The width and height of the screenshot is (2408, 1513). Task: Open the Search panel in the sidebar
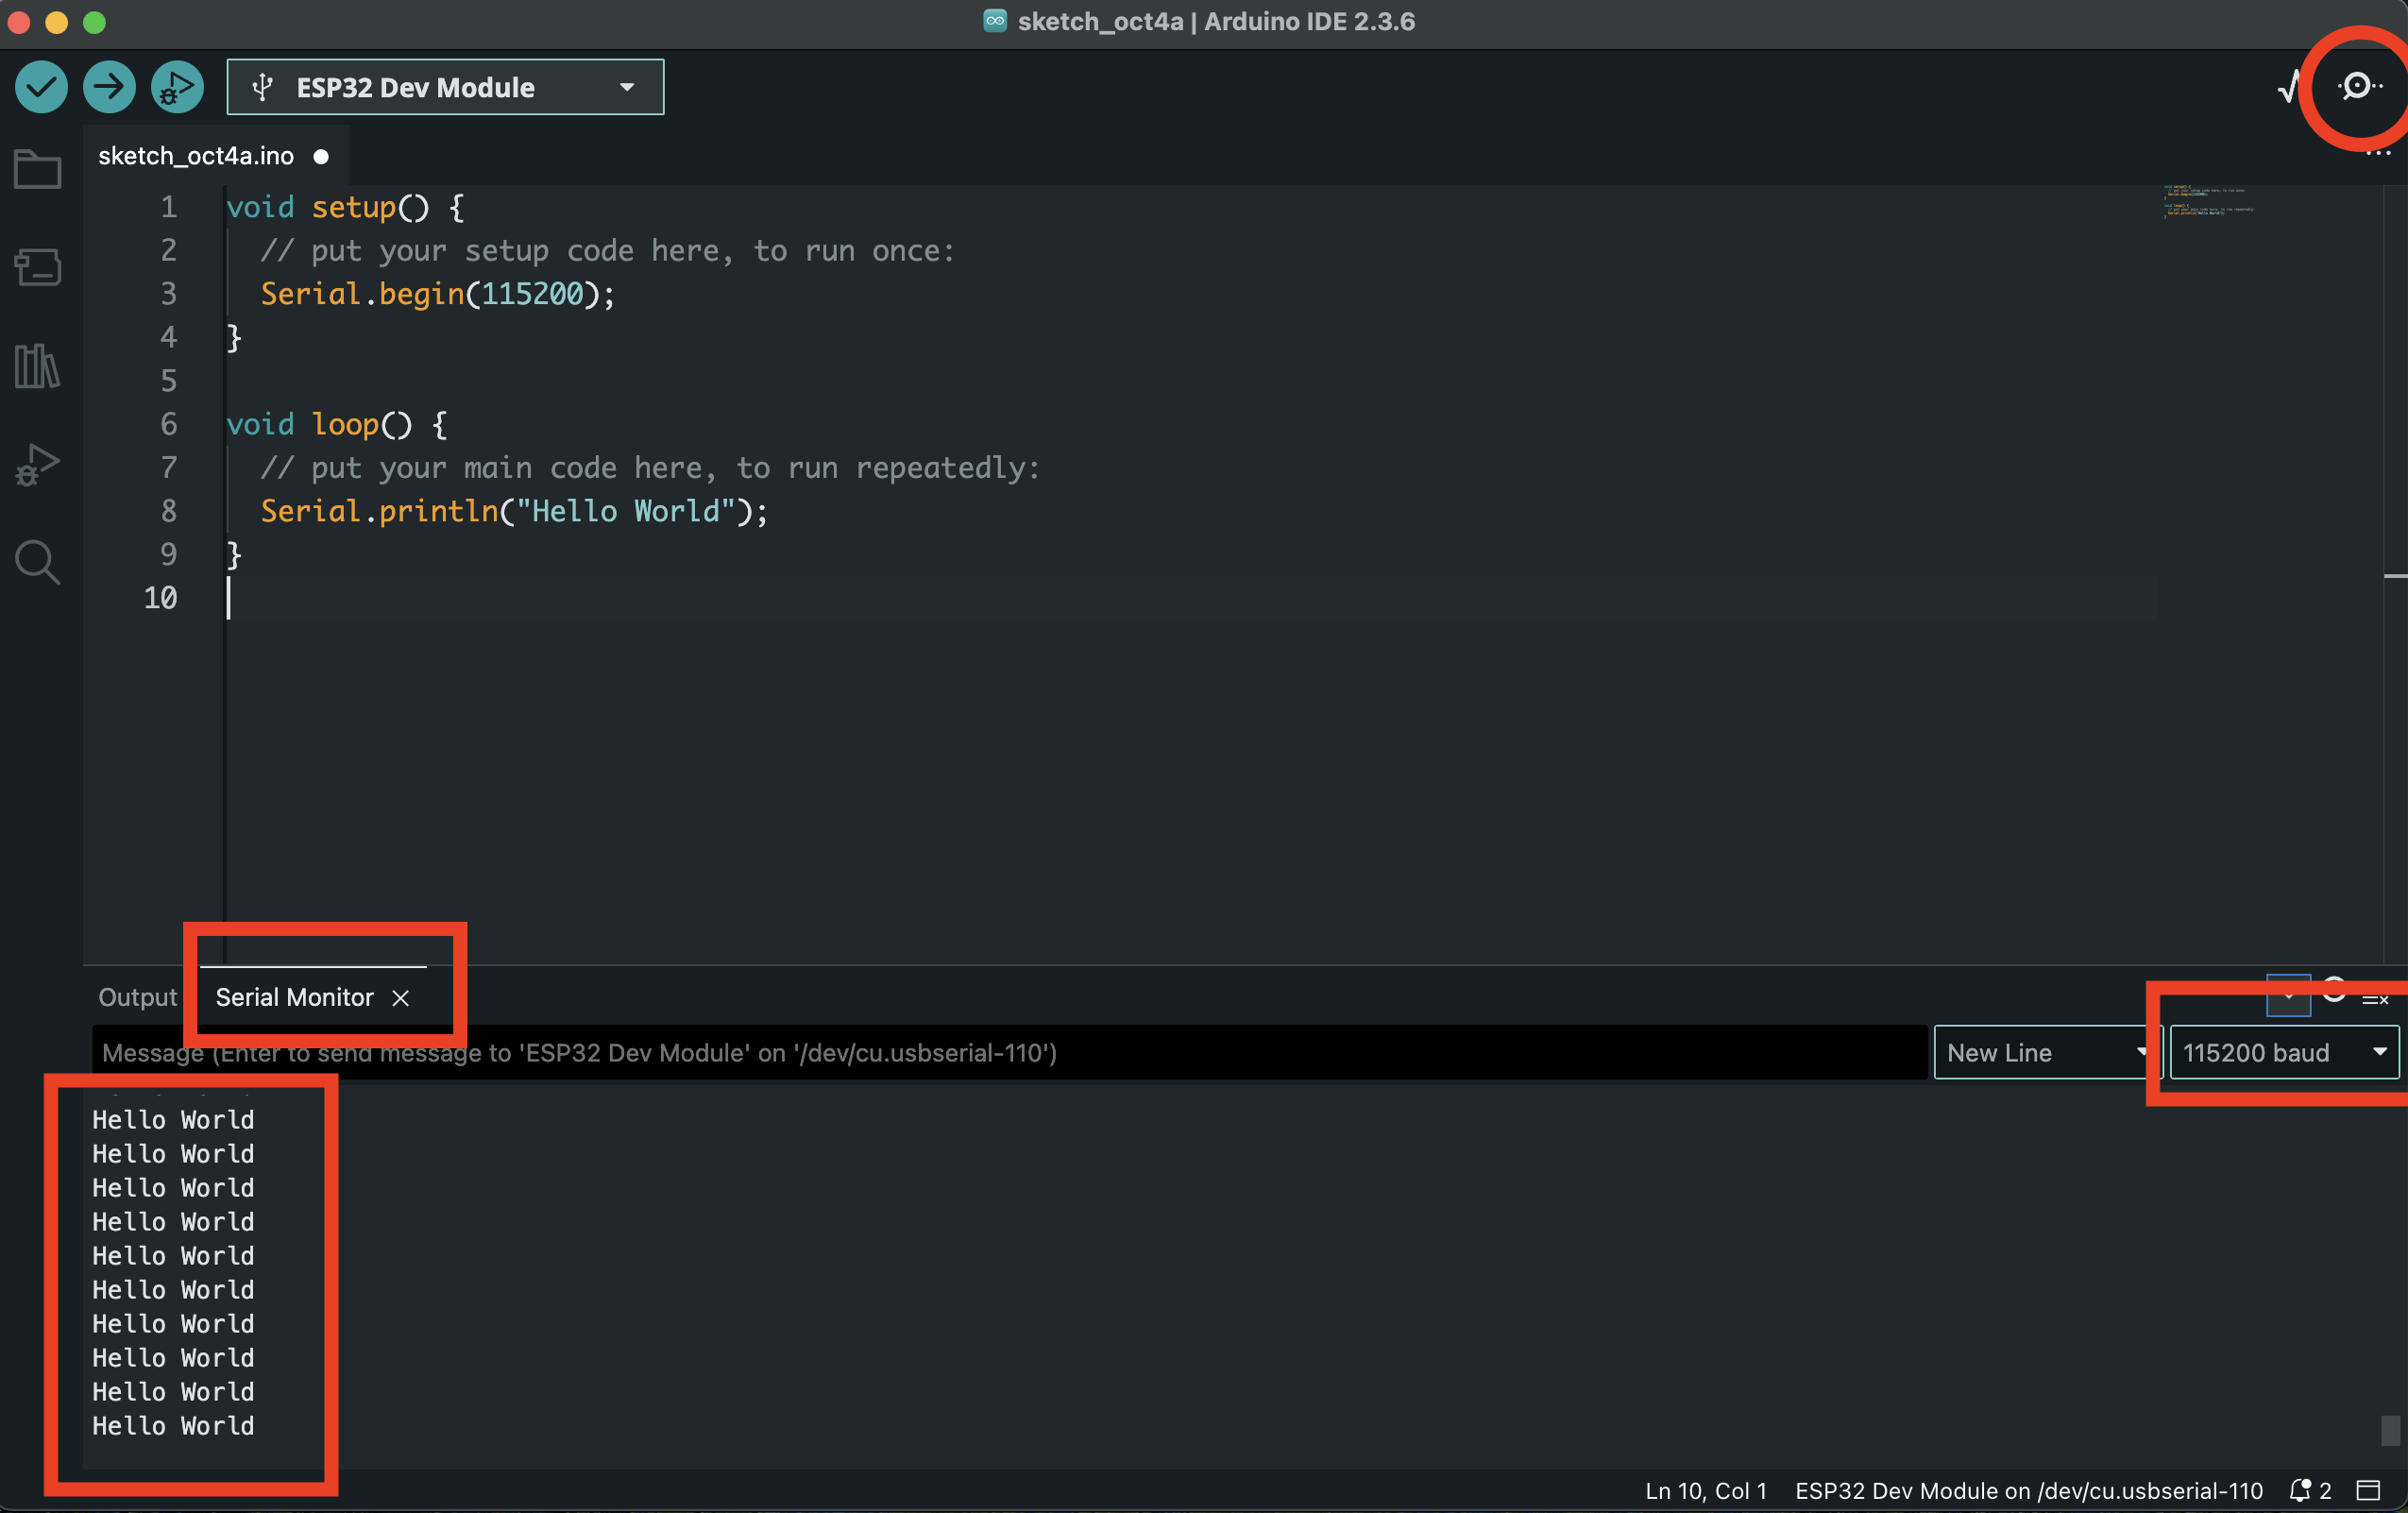tap(38, 562)
